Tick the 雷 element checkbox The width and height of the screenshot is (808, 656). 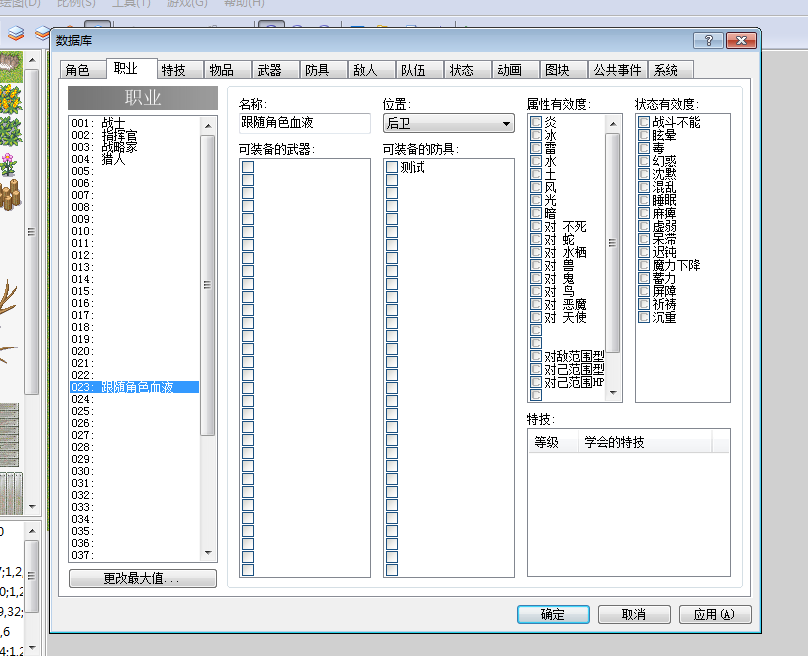click(x=536, y=148)
